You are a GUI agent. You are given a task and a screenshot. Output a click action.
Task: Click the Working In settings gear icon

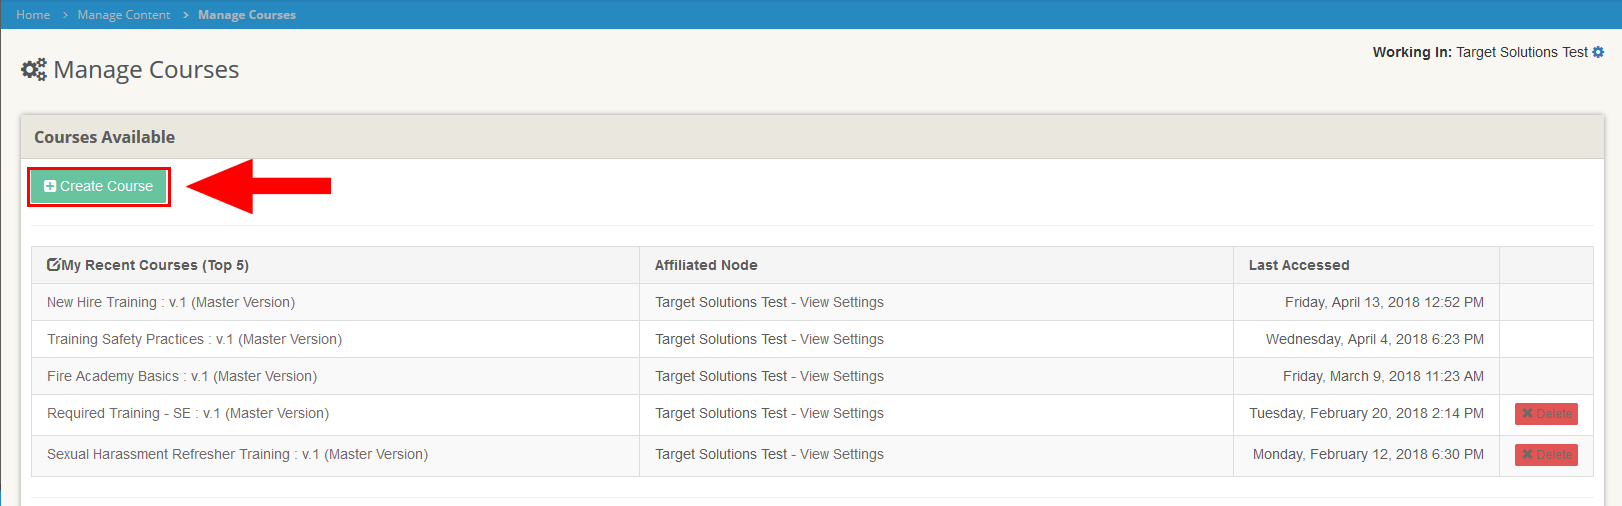tap(1598, 52)
